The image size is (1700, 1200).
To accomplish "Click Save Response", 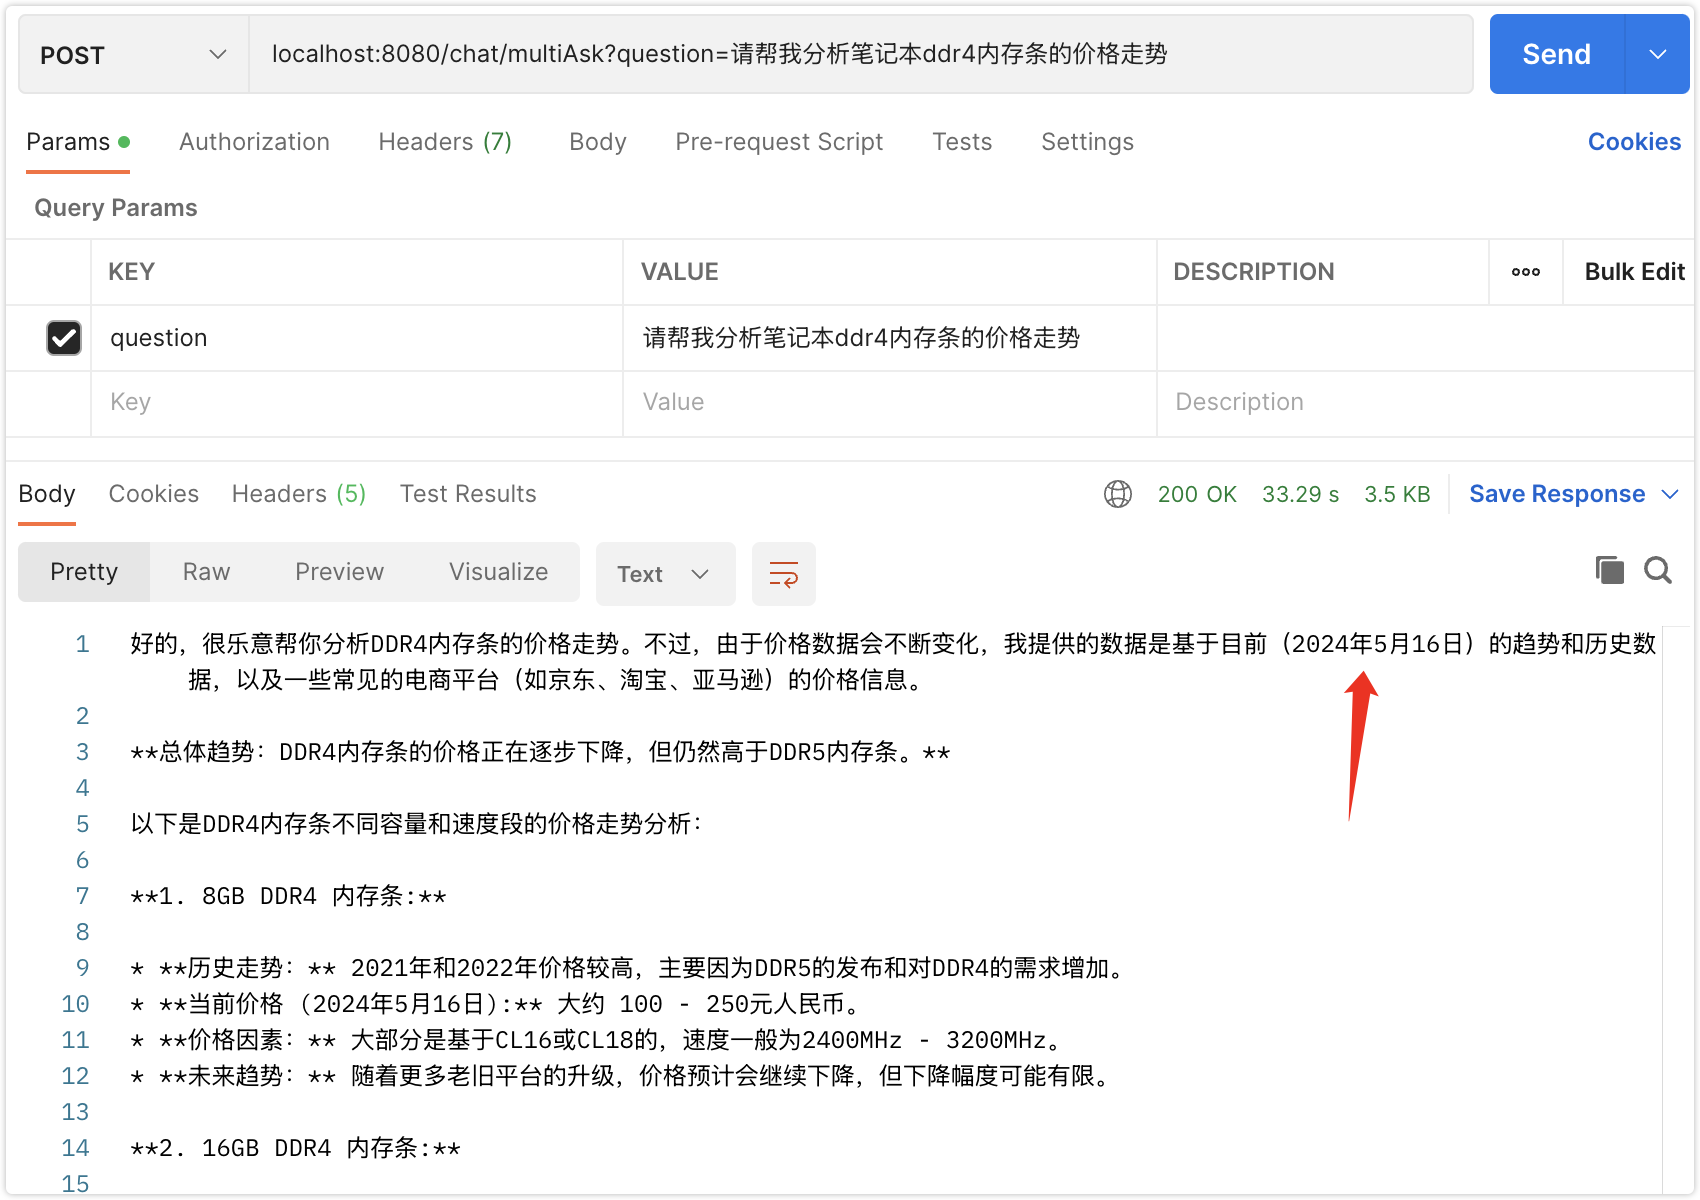I will (x=1557, y=494).
